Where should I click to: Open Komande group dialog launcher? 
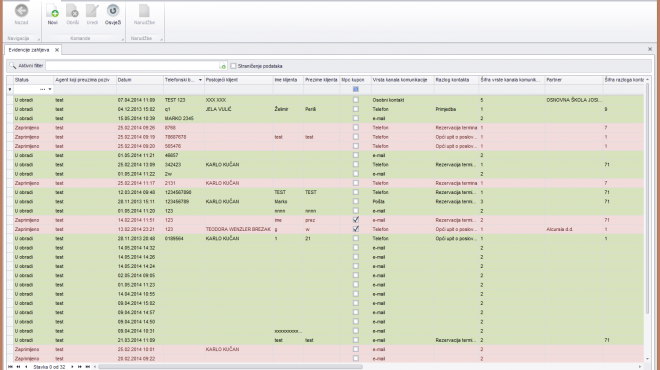[x=122, y=40]
